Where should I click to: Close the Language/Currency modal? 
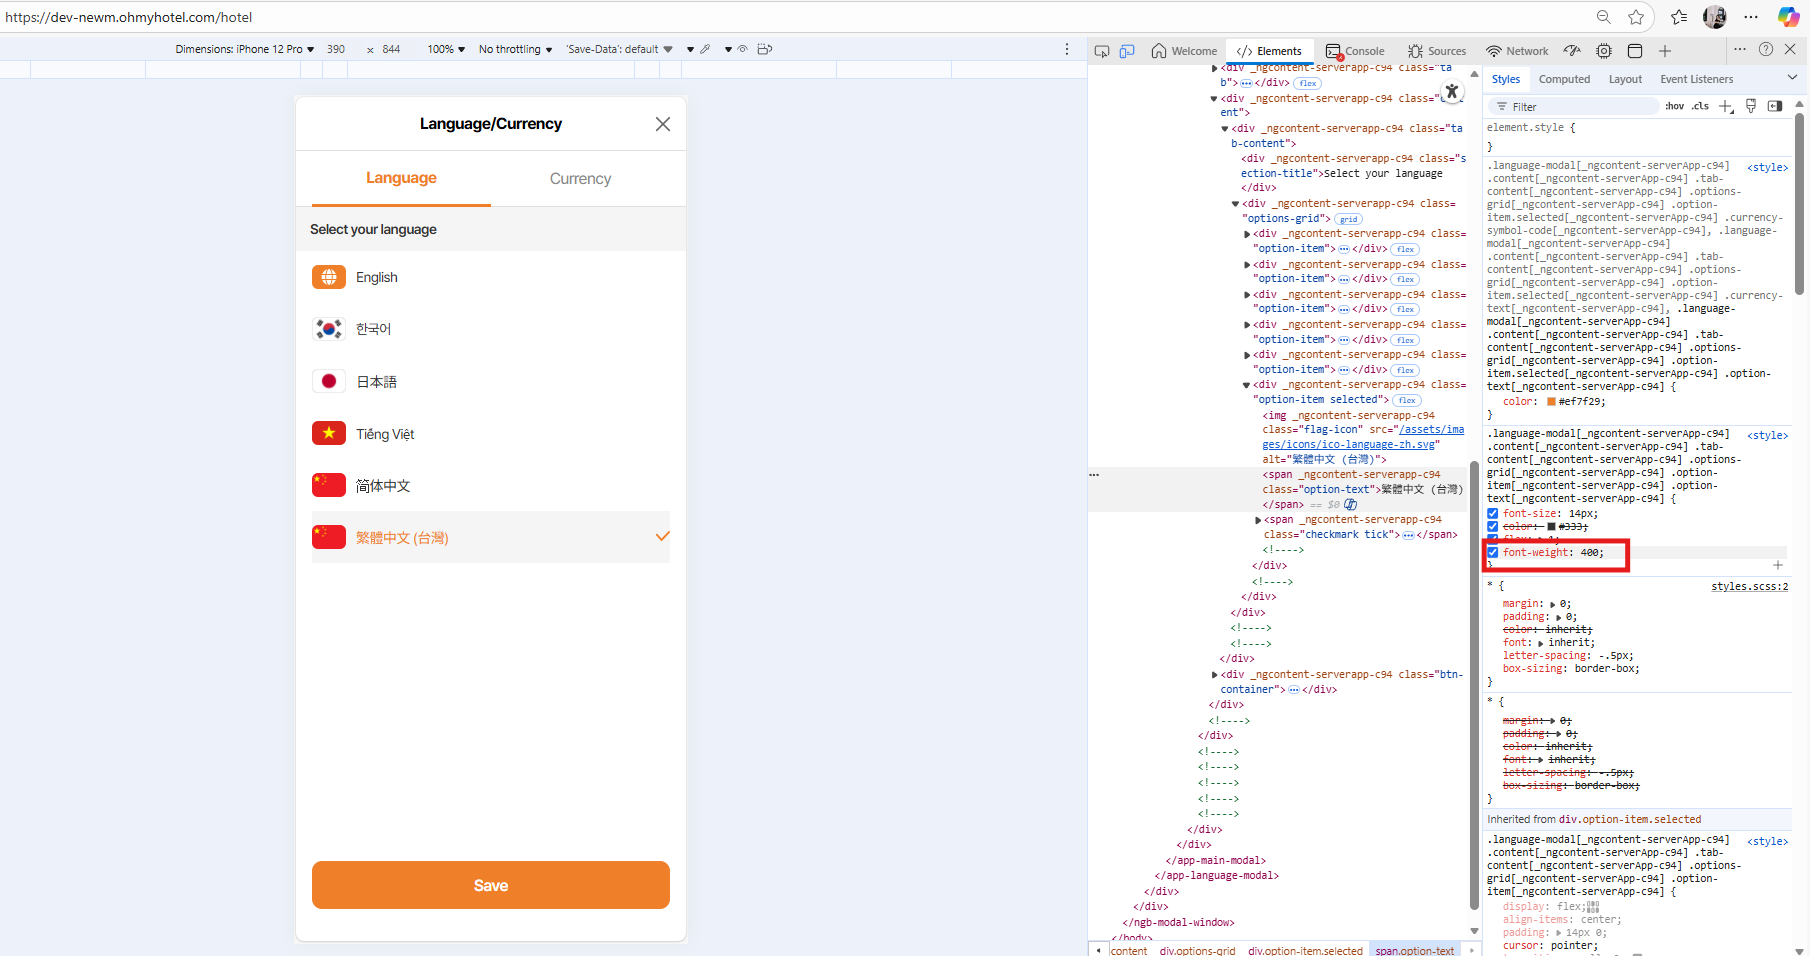tap(662, 124)
